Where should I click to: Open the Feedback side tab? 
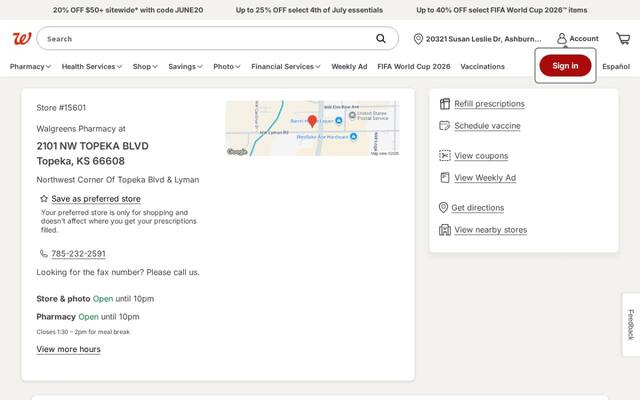coord(631,324)
